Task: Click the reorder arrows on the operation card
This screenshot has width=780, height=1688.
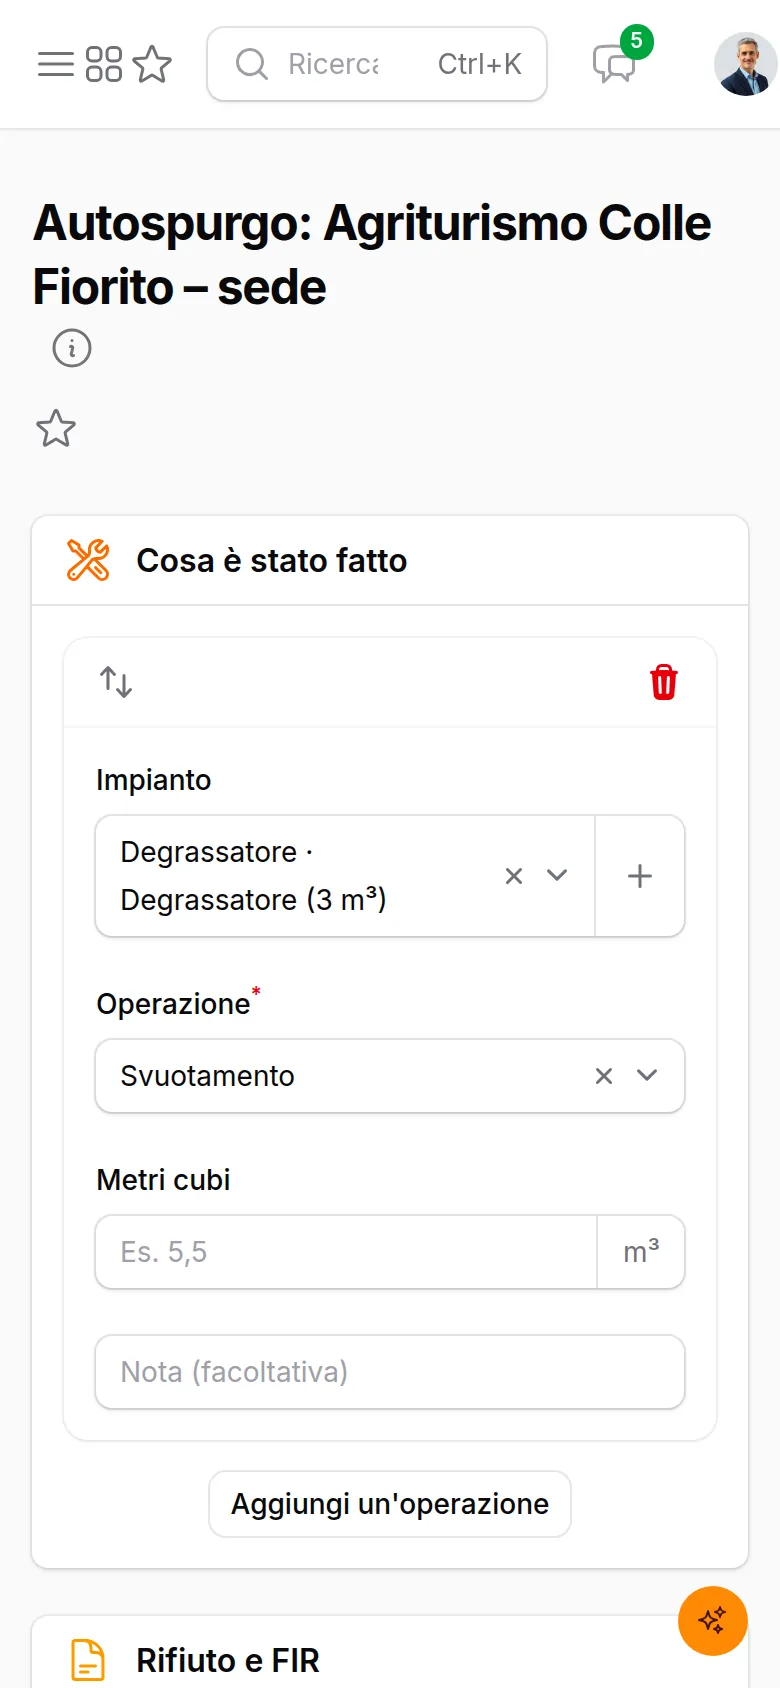Action: [116, 683]
